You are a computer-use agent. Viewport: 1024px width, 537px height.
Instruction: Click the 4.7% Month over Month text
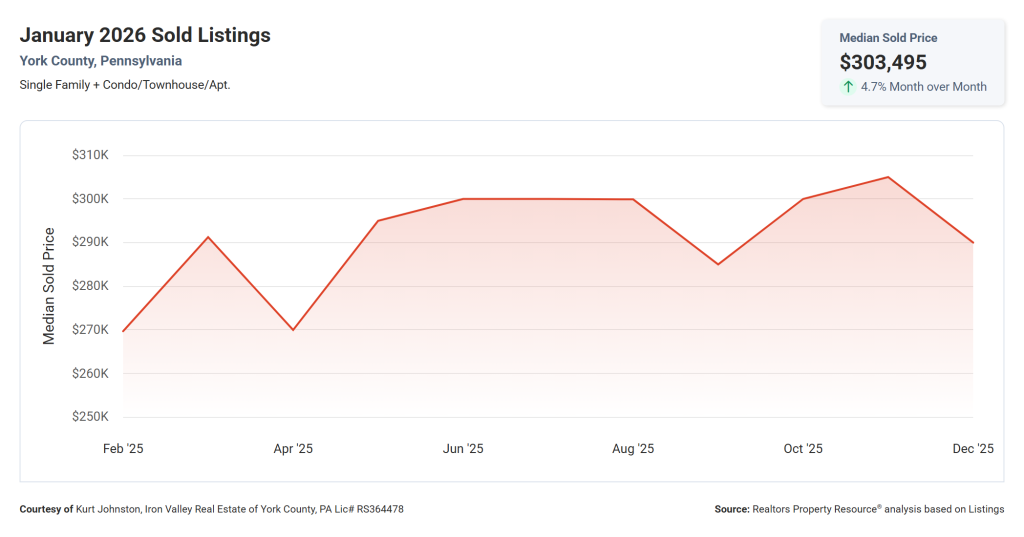coord(923,87)
